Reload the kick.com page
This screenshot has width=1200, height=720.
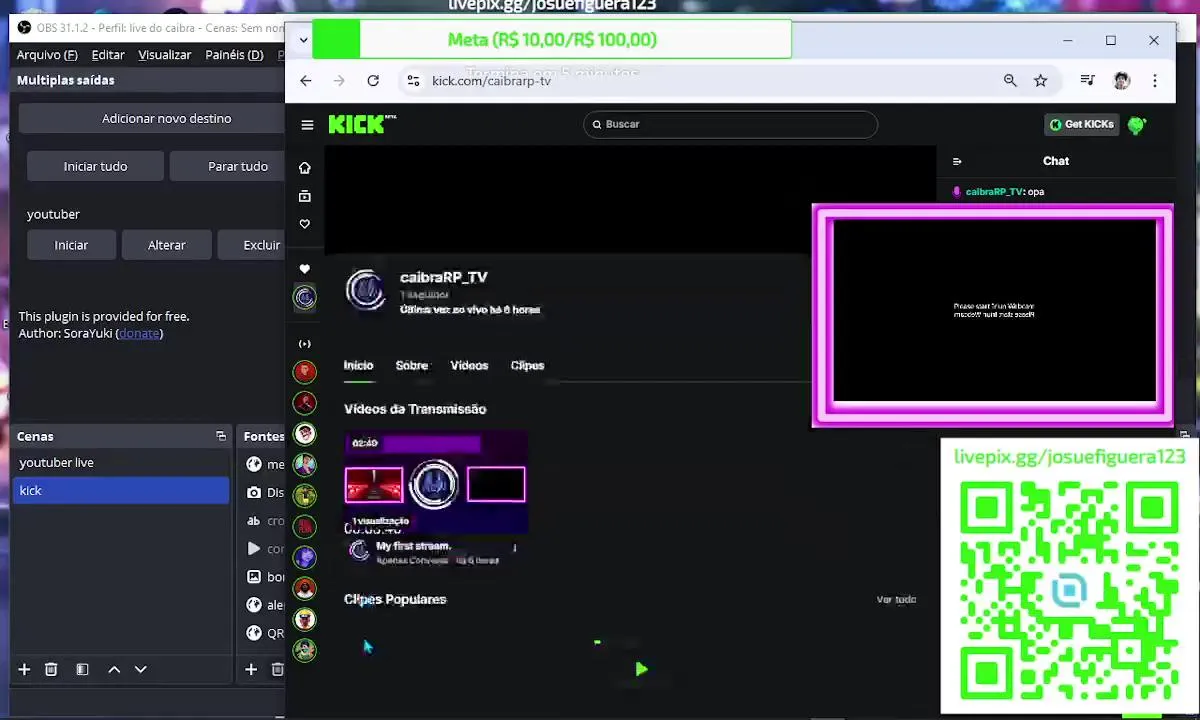[373, 81]
